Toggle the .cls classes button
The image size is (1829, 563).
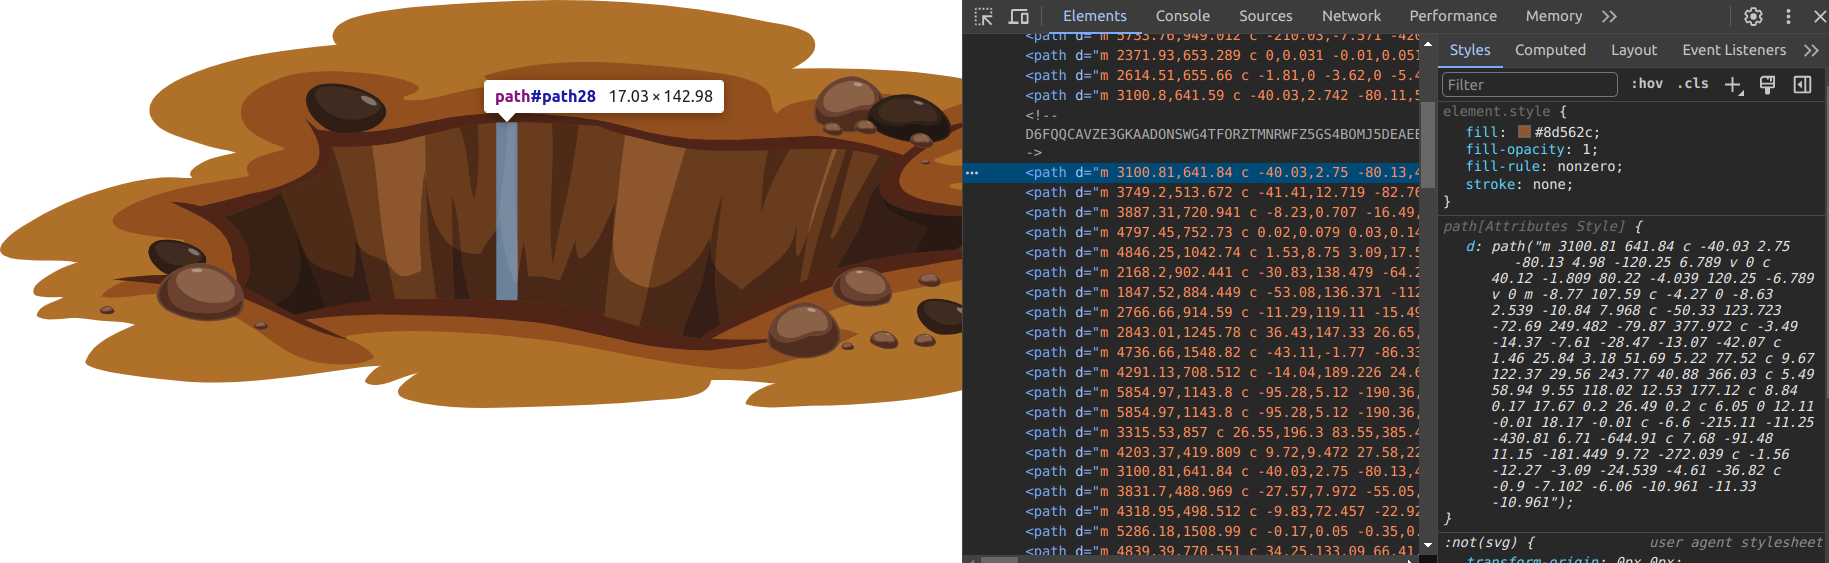(x=1693, y=84)
